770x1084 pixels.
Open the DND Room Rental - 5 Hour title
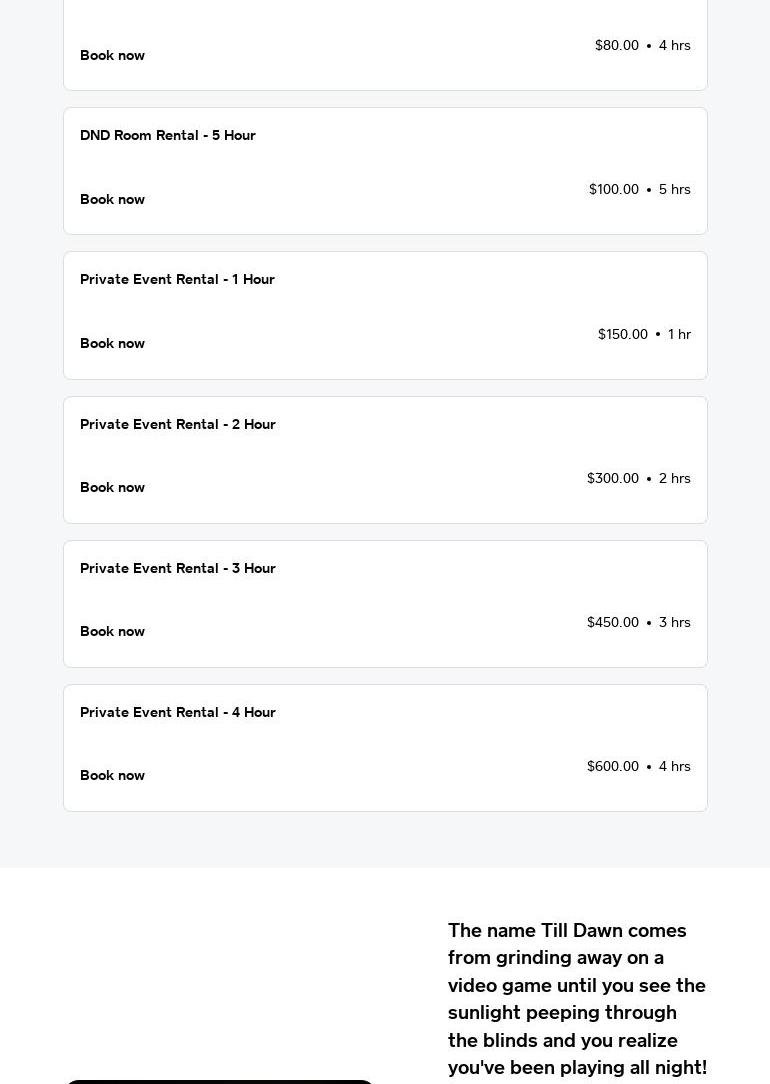[x=168, y=135]
